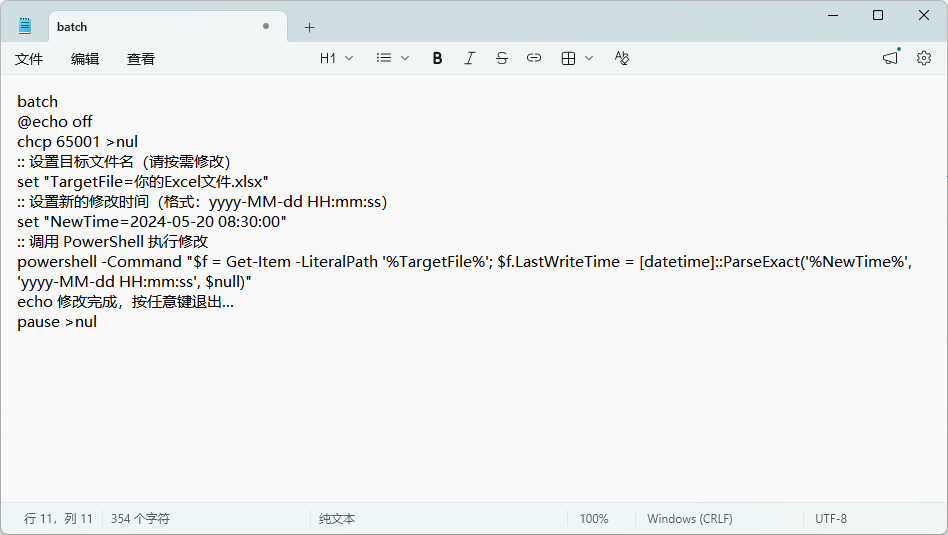Viewport: 948px width, 535px height.
Task: Click the bulleted list icon
Action: 384,58
